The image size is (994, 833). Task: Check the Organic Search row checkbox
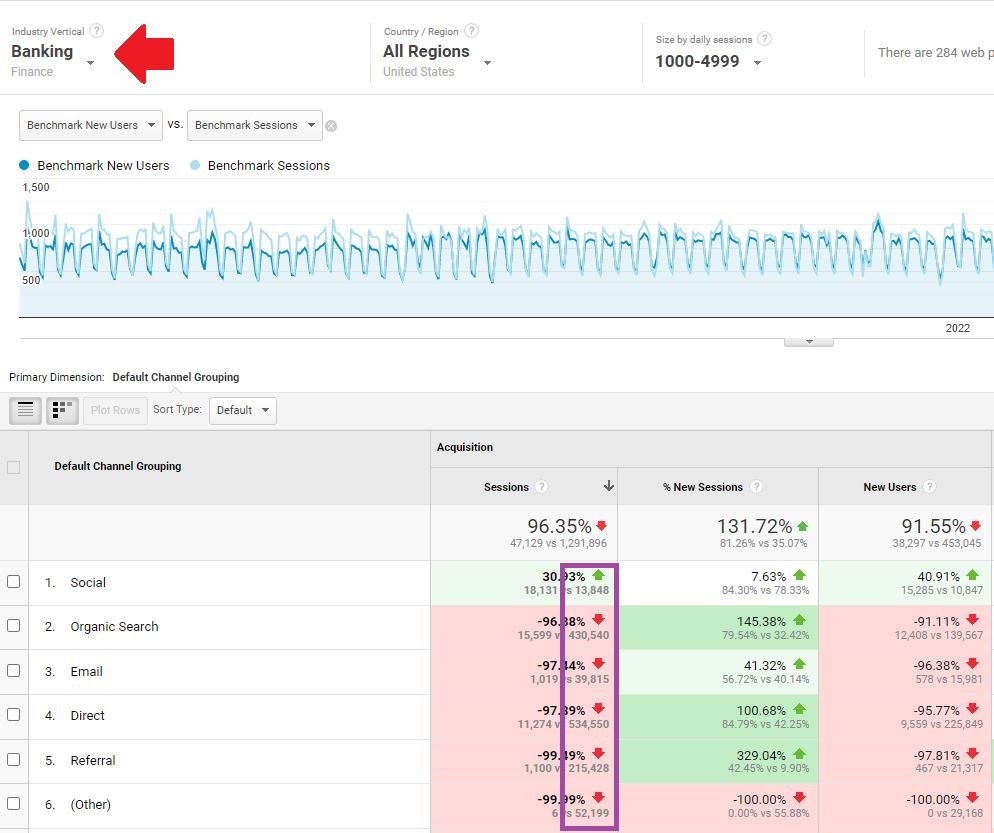point(13,626)
